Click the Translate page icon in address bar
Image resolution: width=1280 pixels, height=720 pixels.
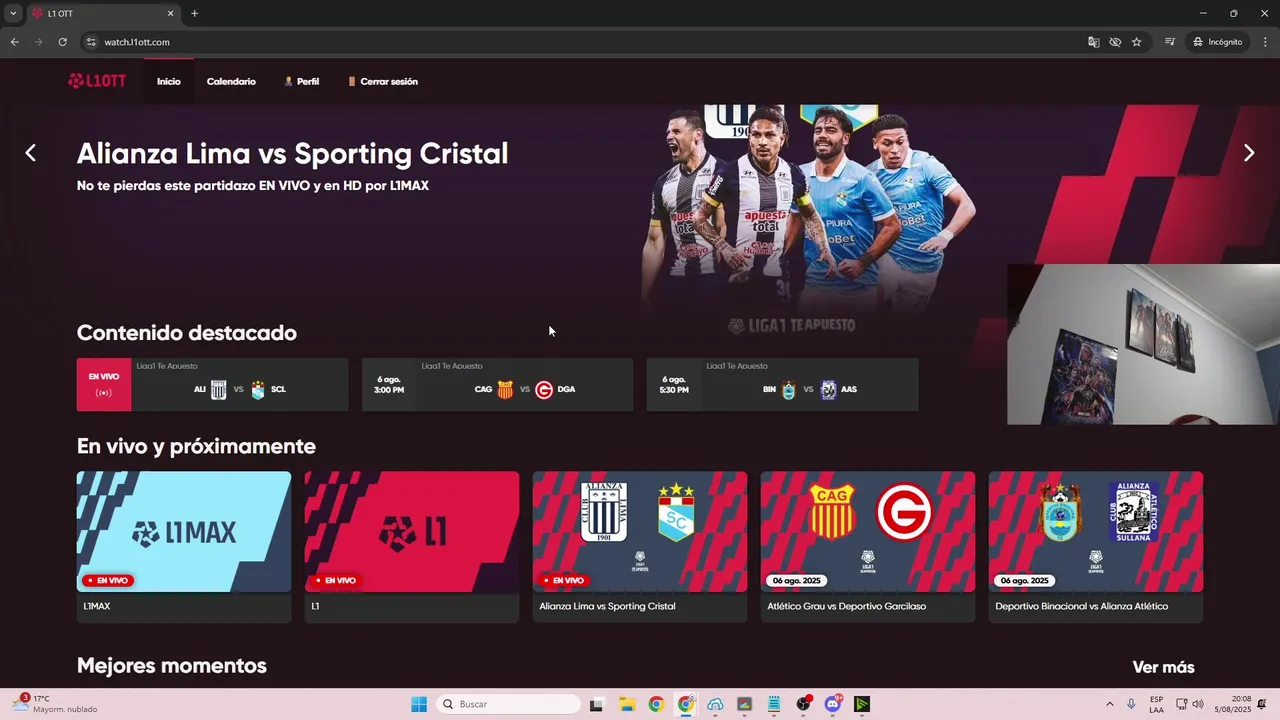tap(1093, 42)
